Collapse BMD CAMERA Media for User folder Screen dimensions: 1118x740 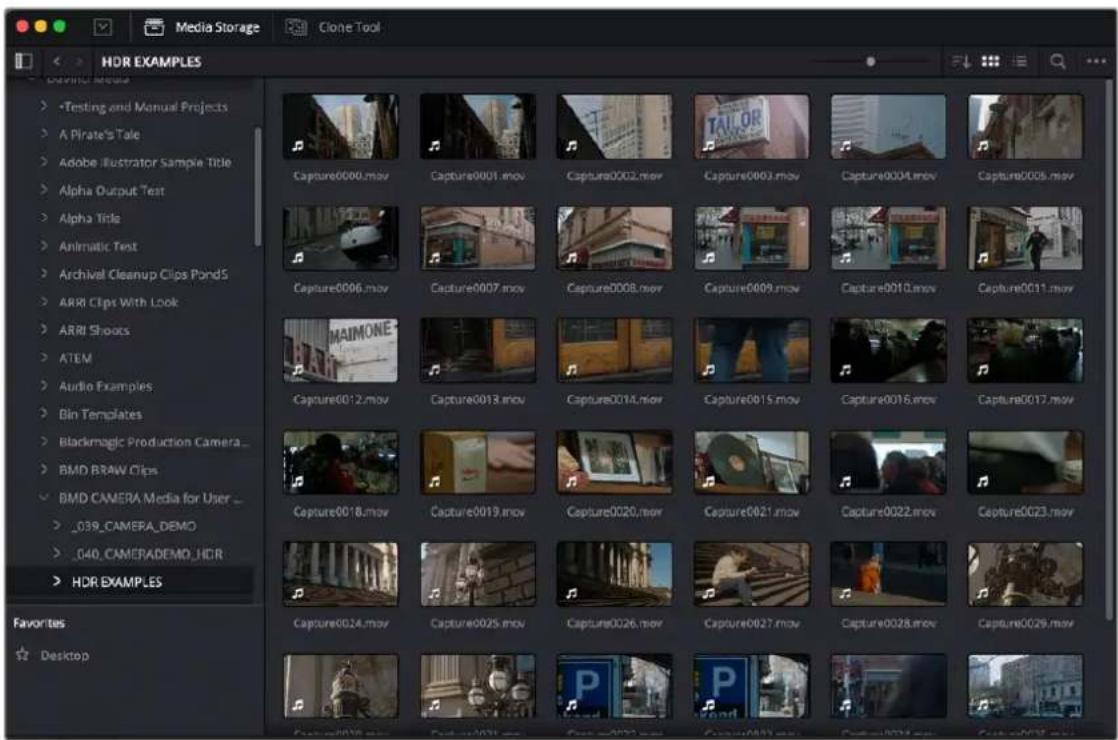tap(43, 498)
